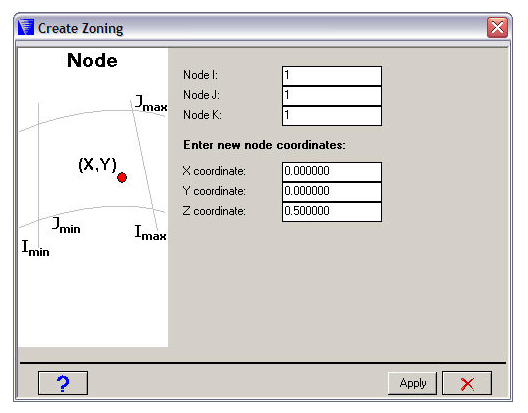The width and height of the screenshot is (528, 413).
Task: Click the blue Create Zoning title icon
Action: [x=26, y=27]
